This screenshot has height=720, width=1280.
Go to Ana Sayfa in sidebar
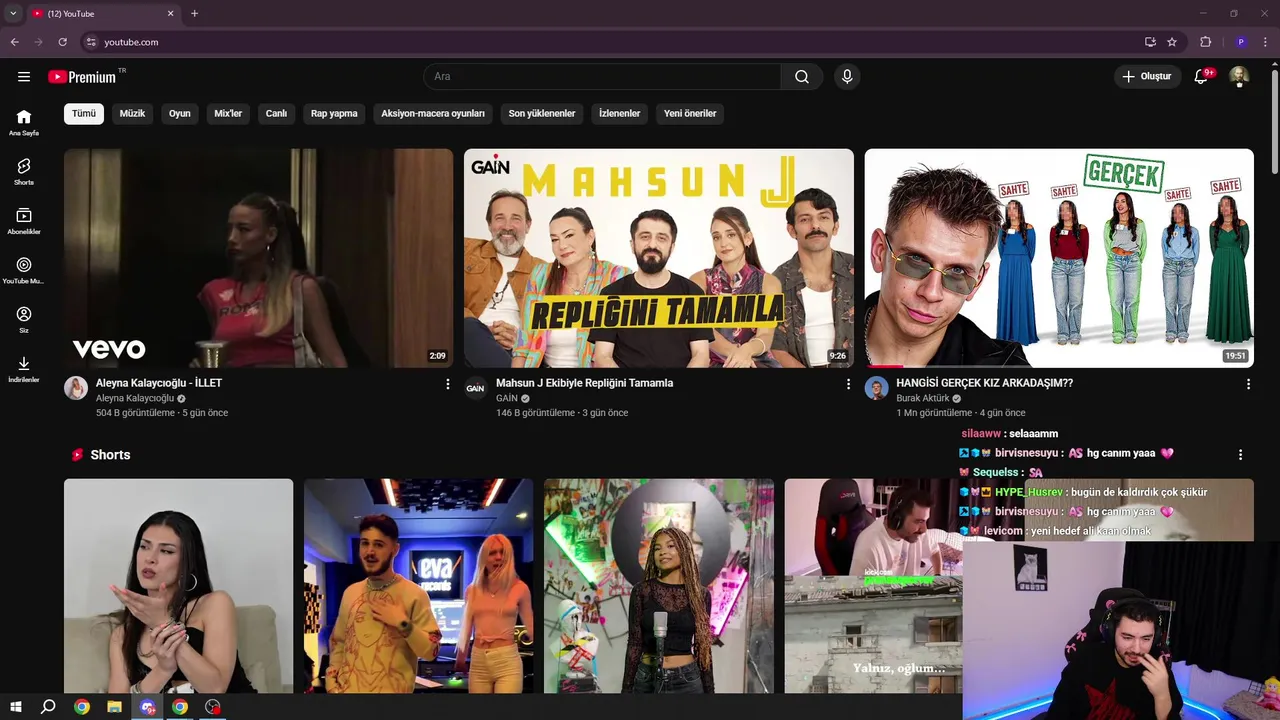(24, 122)
